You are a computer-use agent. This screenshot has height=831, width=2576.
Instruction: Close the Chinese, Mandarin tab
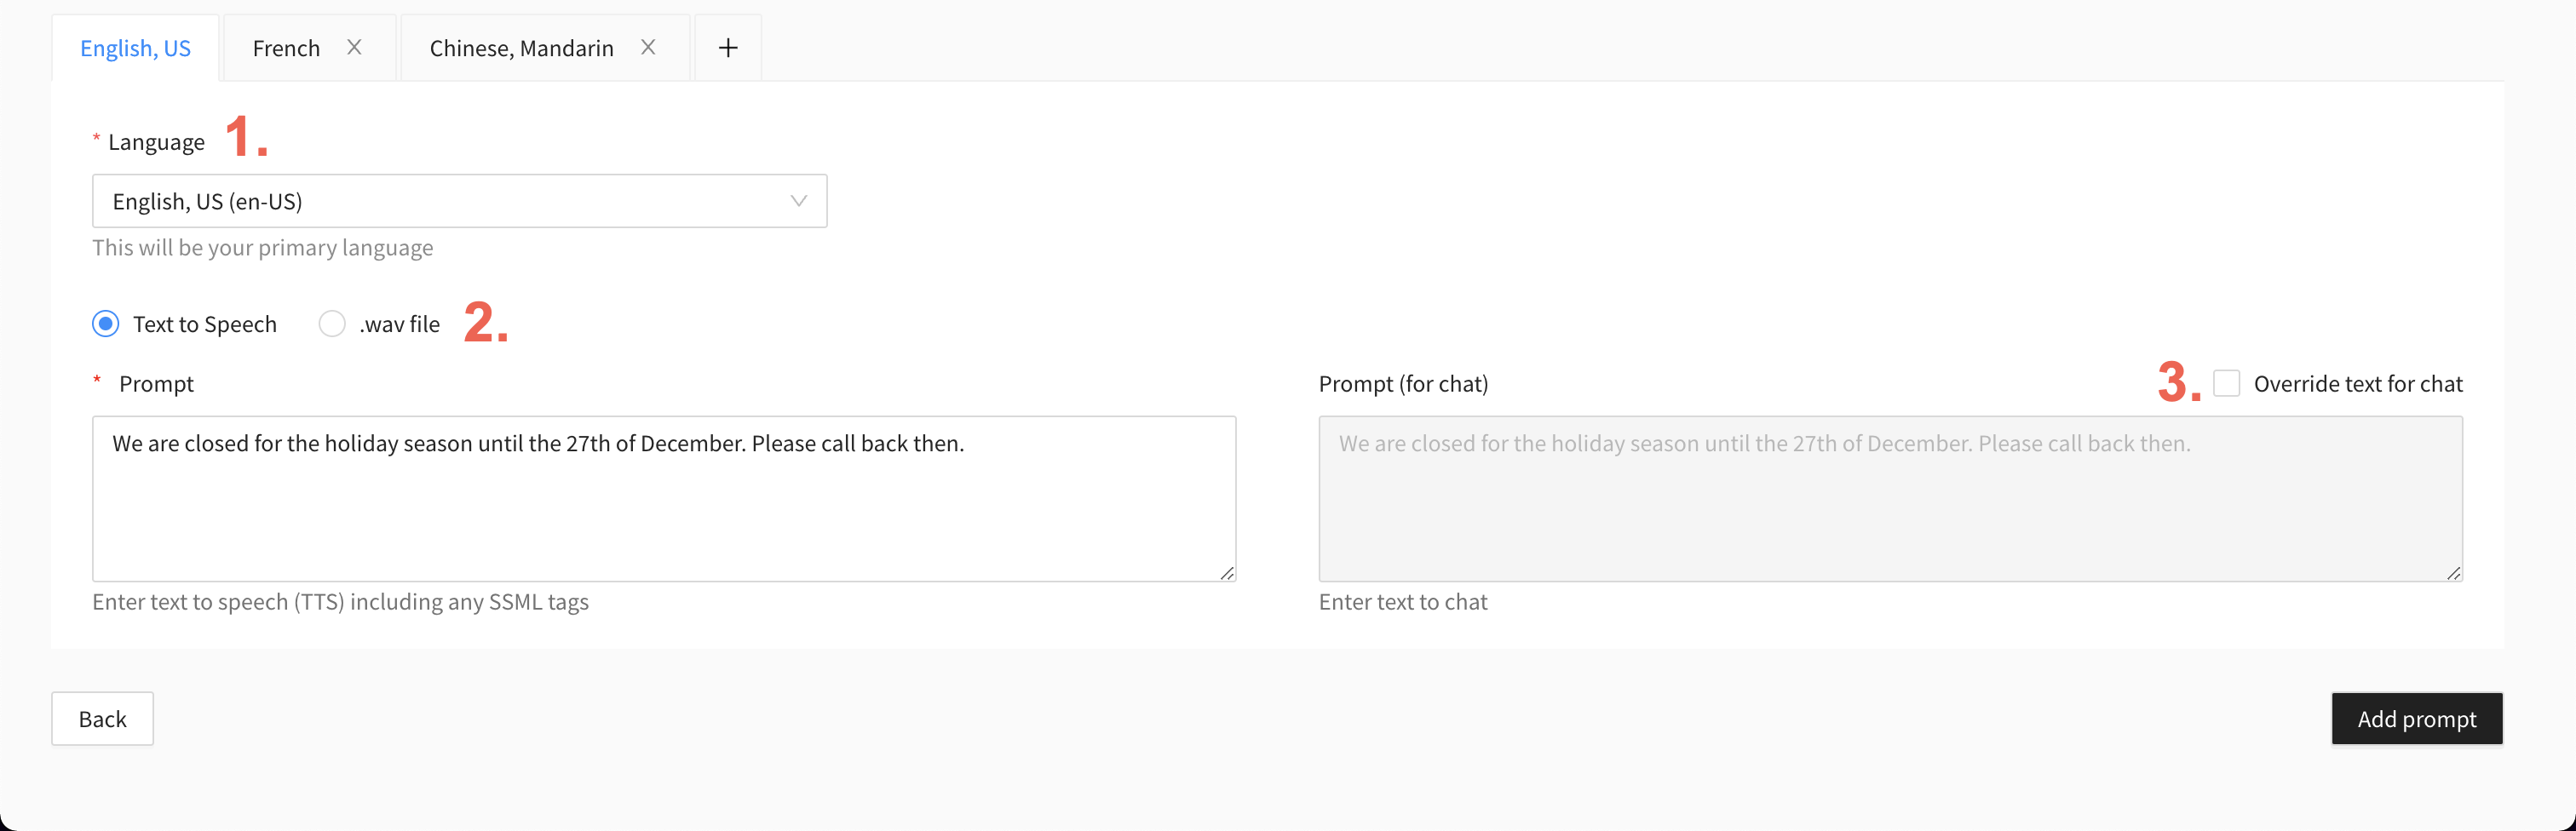pos(648,47)
